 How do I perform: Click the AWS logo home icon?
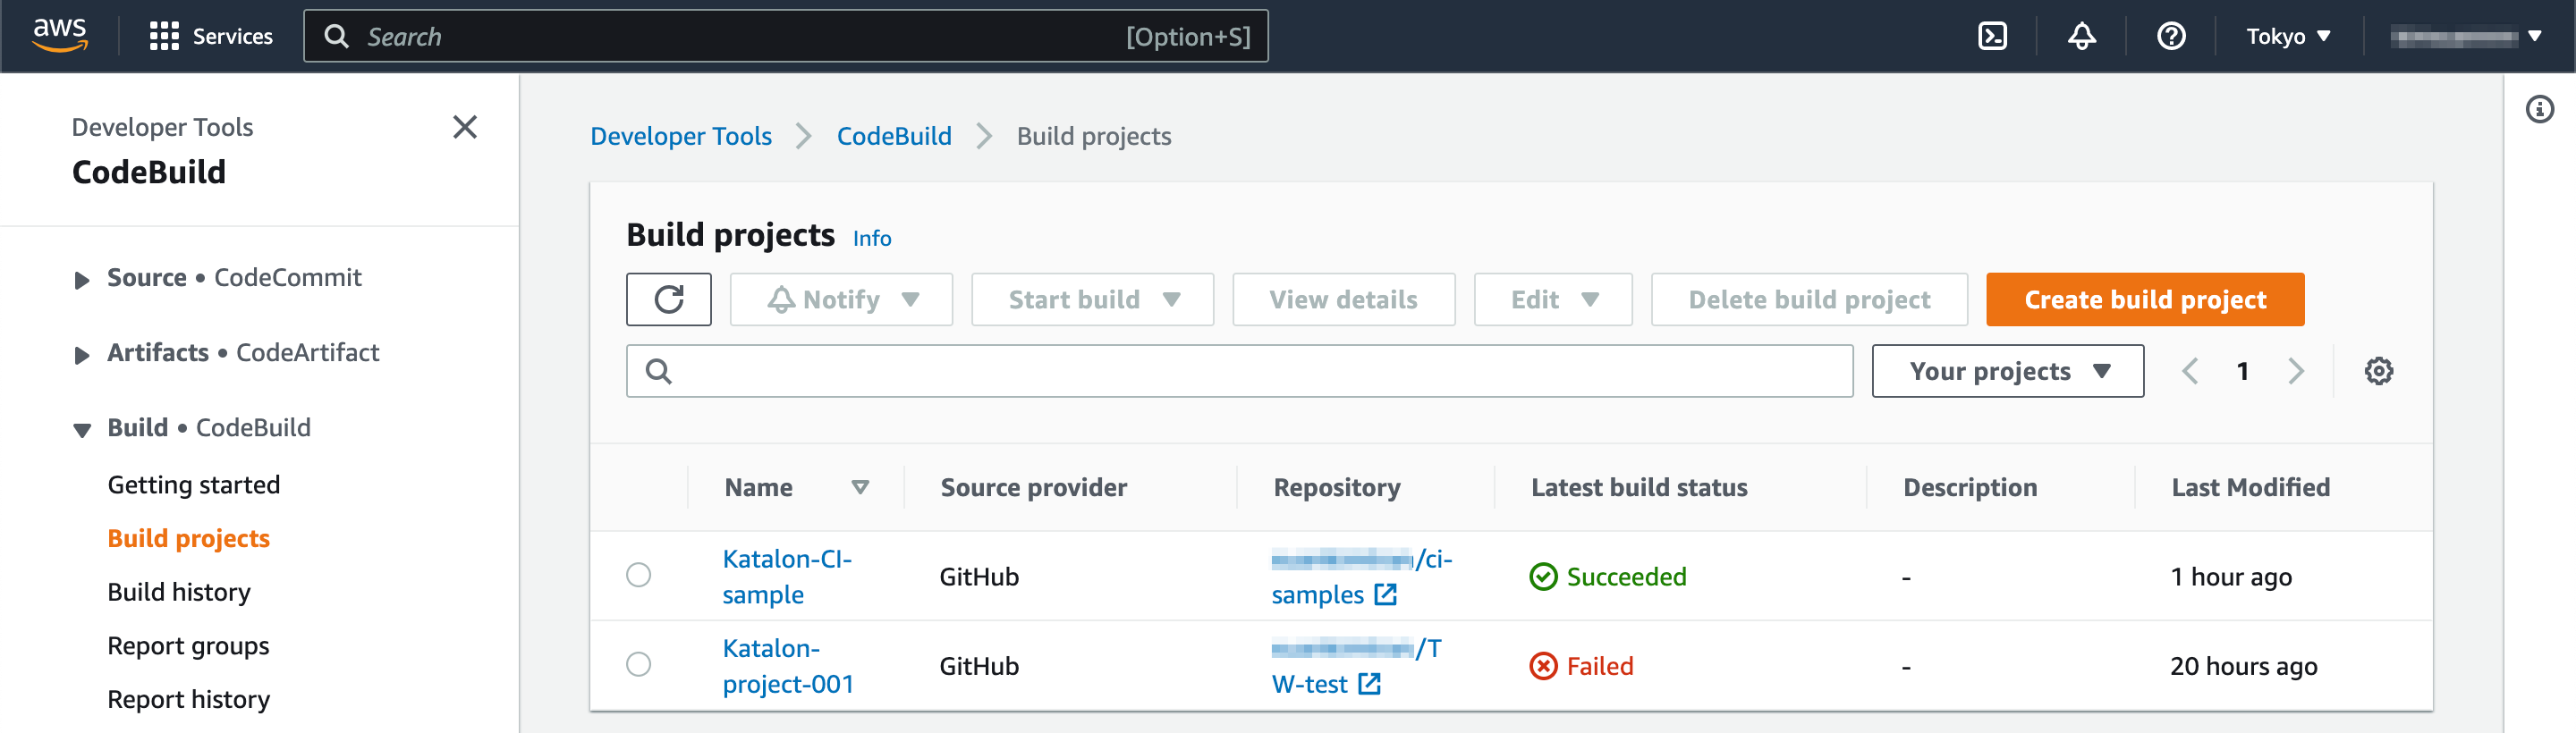(x=60, y=35)
